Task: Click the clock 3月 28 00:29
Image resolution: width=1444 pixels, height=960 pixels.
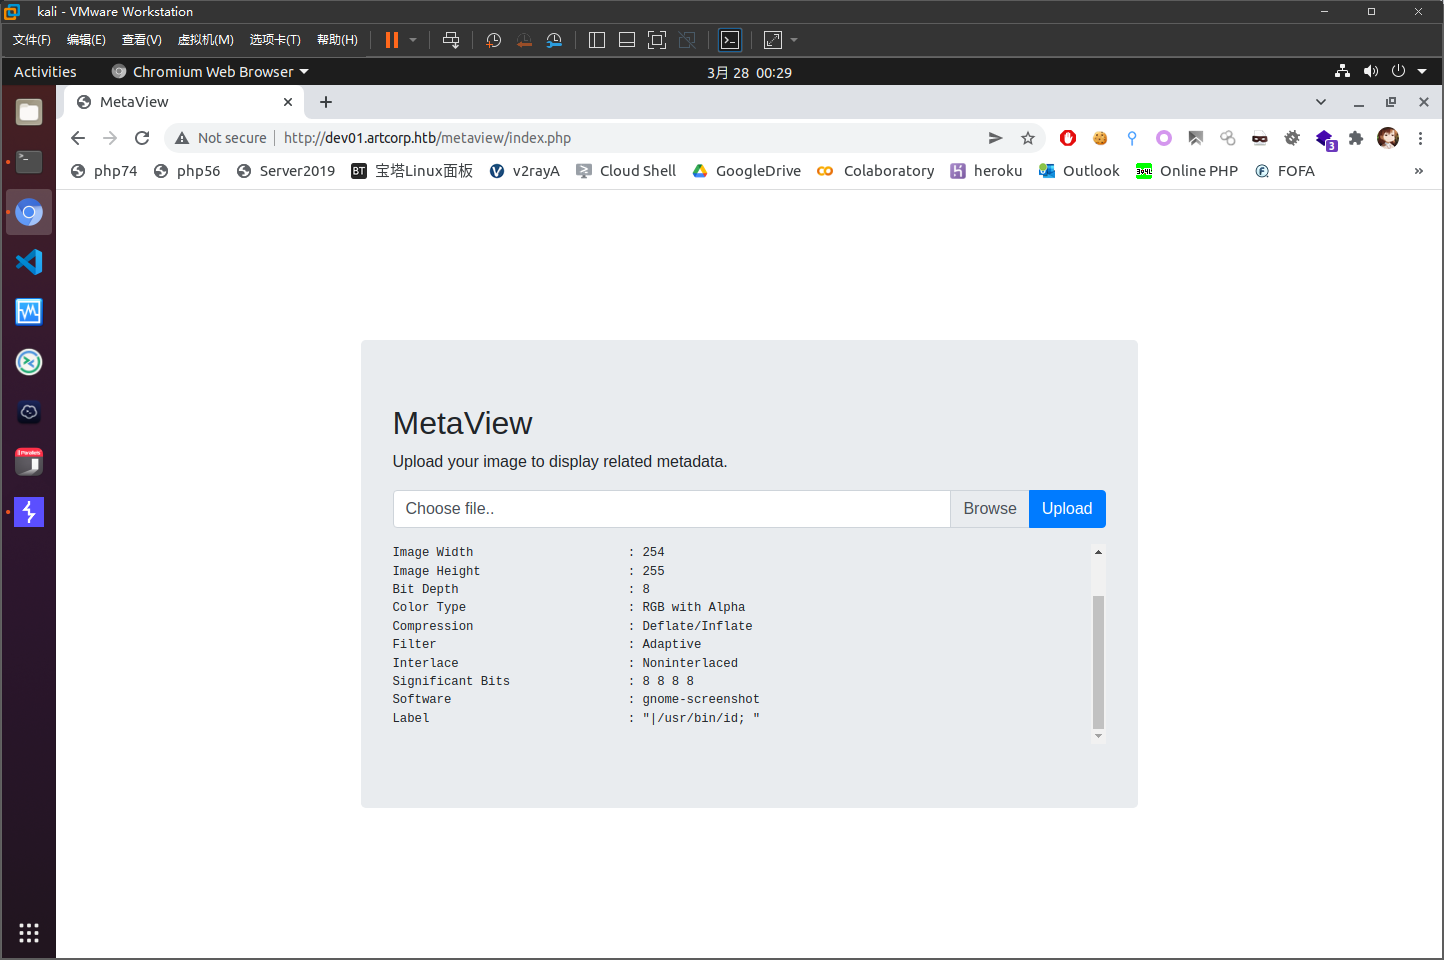Action: [749, 72]
